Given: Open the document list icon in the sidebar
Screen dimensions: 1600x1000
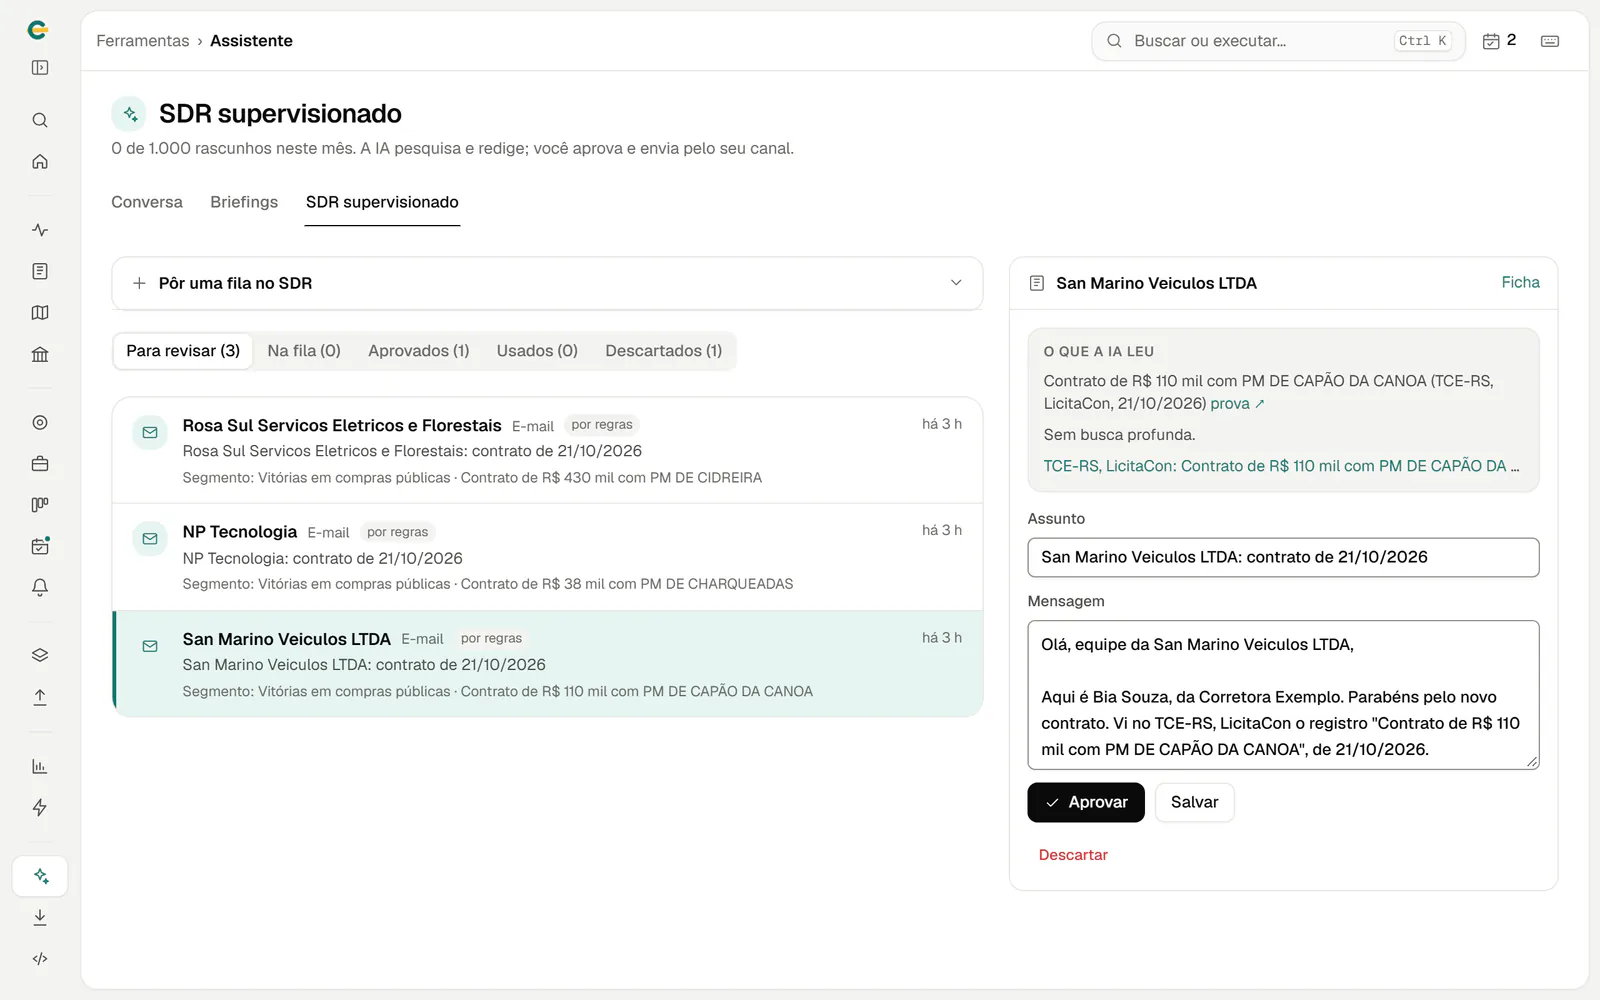Looking at the screenshot, I should coord(40,271).
